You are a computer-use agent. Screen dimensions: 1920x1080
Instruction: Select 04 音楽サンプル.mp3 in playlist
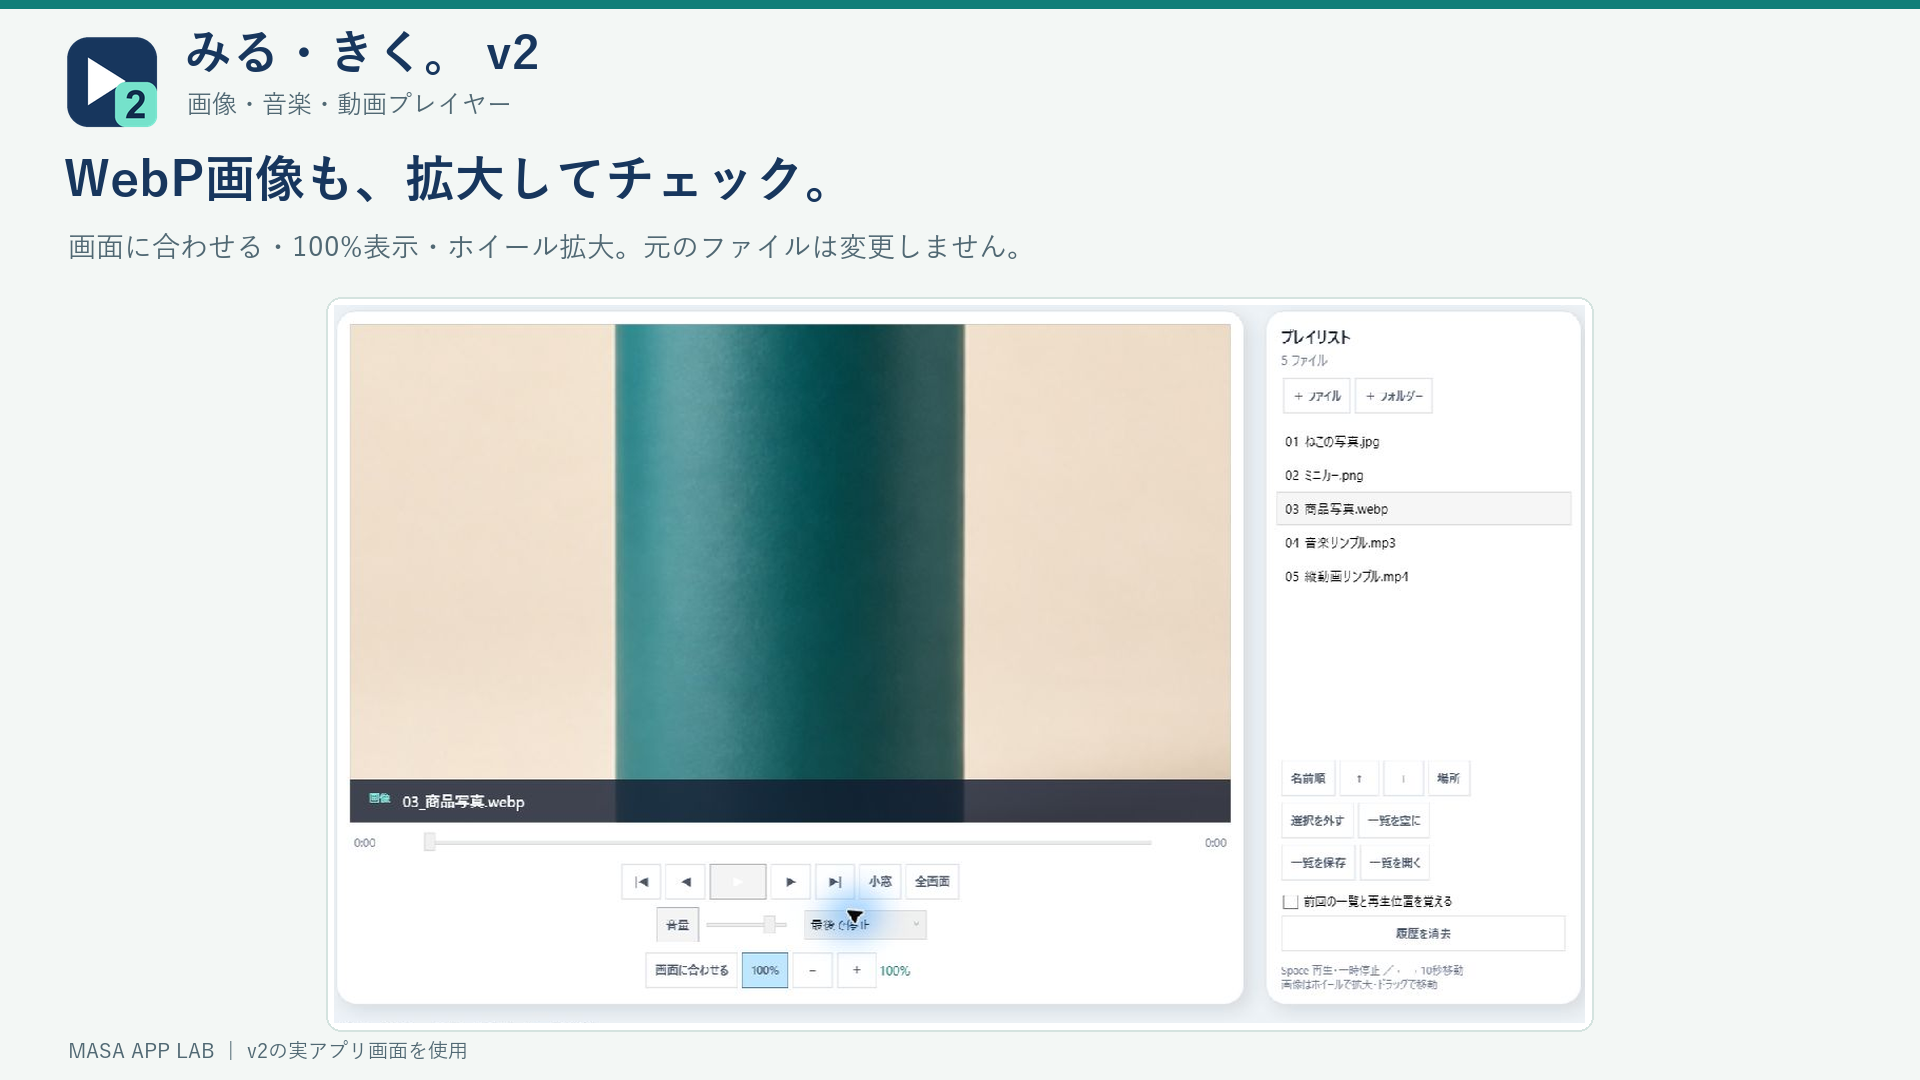coord(1424,543)
